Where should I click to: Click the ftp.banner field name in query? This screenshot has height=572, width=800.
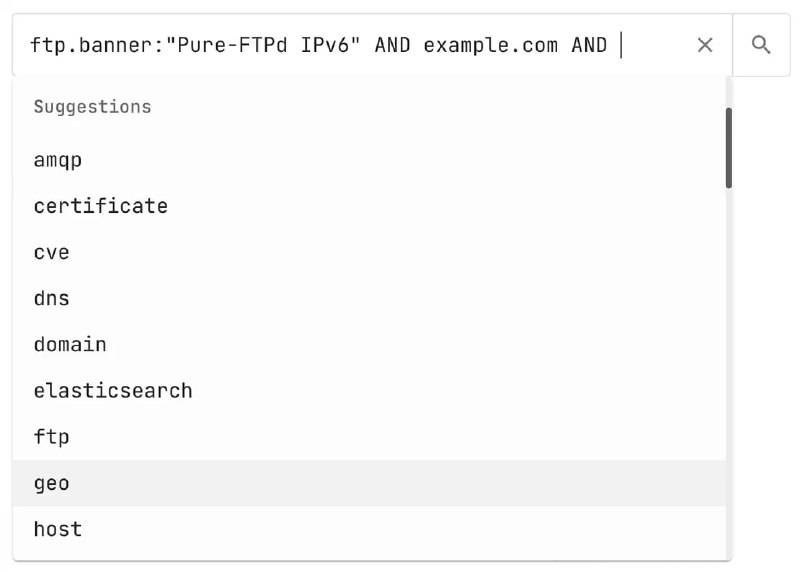point(91,45)
